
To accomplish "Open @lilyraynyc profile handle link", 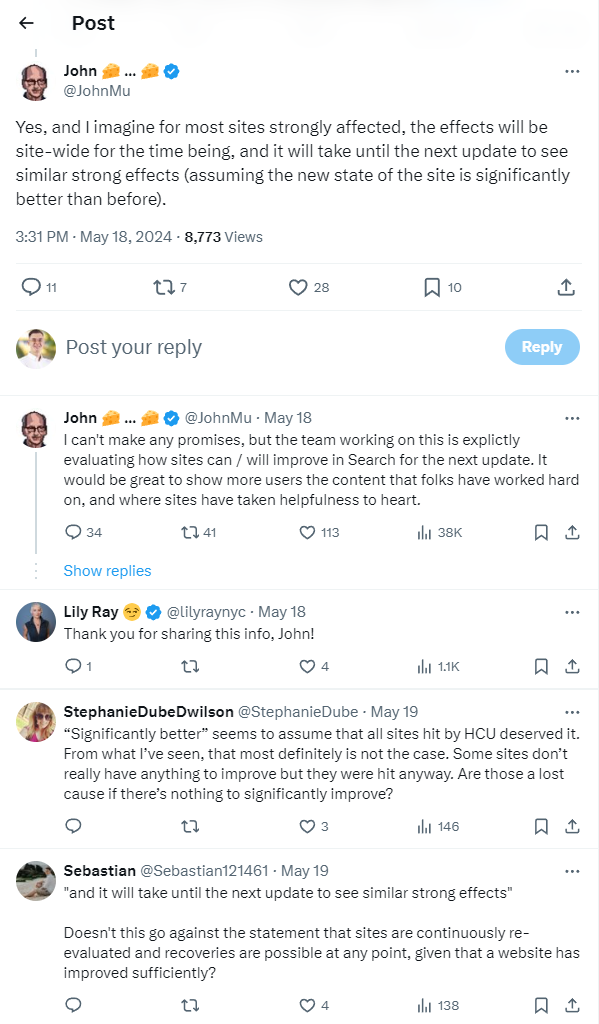I will click(206, 612).
